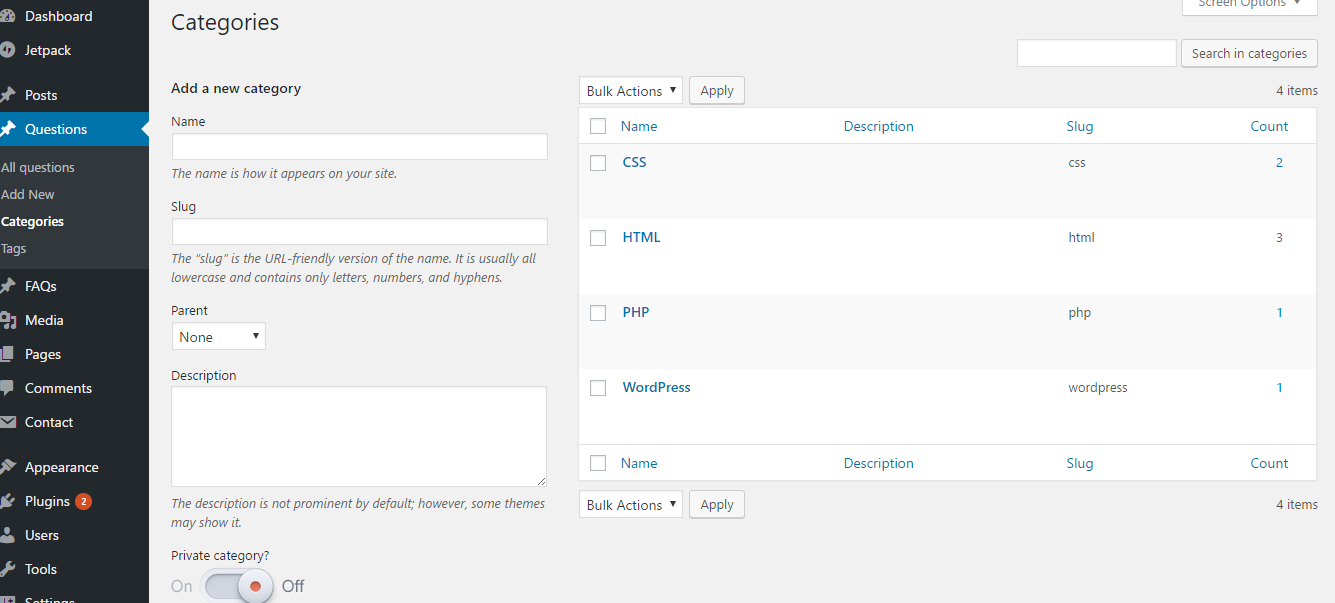
Task: Check the CSS category checkbox
Action: coord(598,163)
